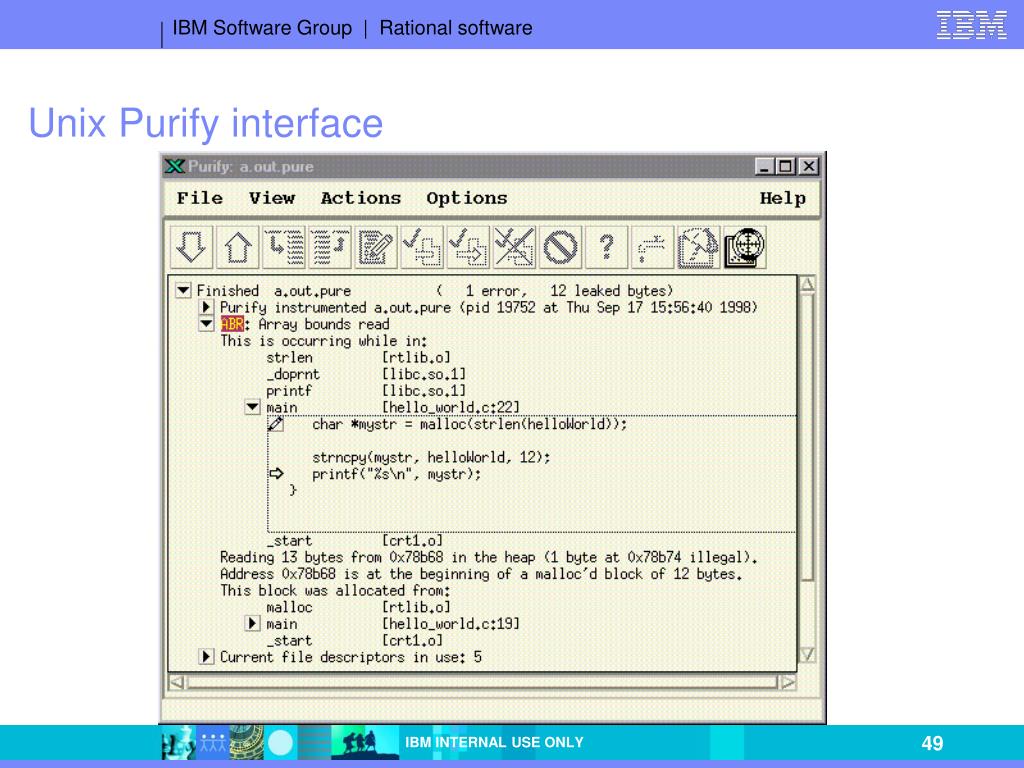Click the expand message tree toolbar icon

tap(284, 247)
